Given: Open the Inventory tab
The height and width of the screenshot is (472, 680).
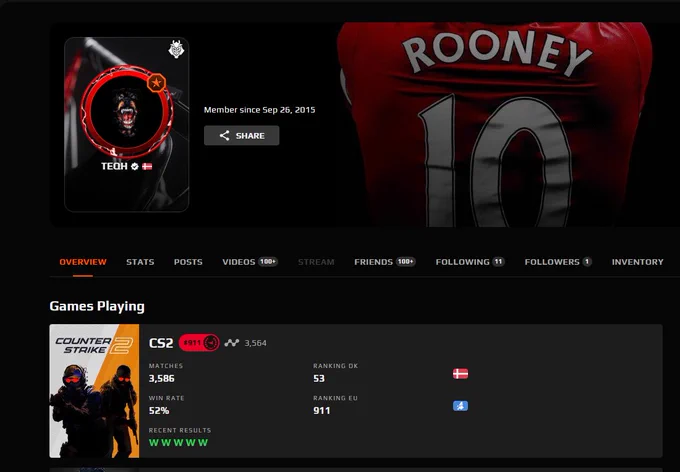Looking at the screenshot, I should coord(638,262).
